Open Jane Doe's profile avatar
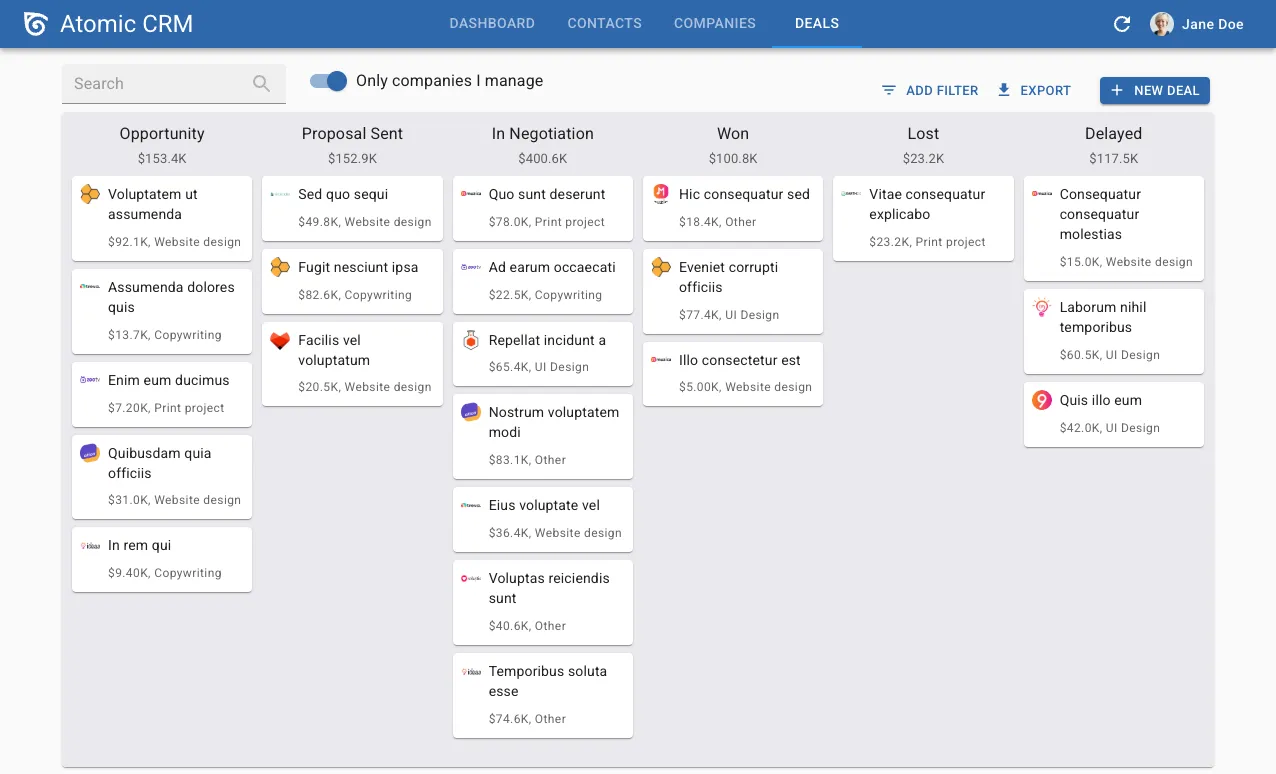 tap(1161, 23)
